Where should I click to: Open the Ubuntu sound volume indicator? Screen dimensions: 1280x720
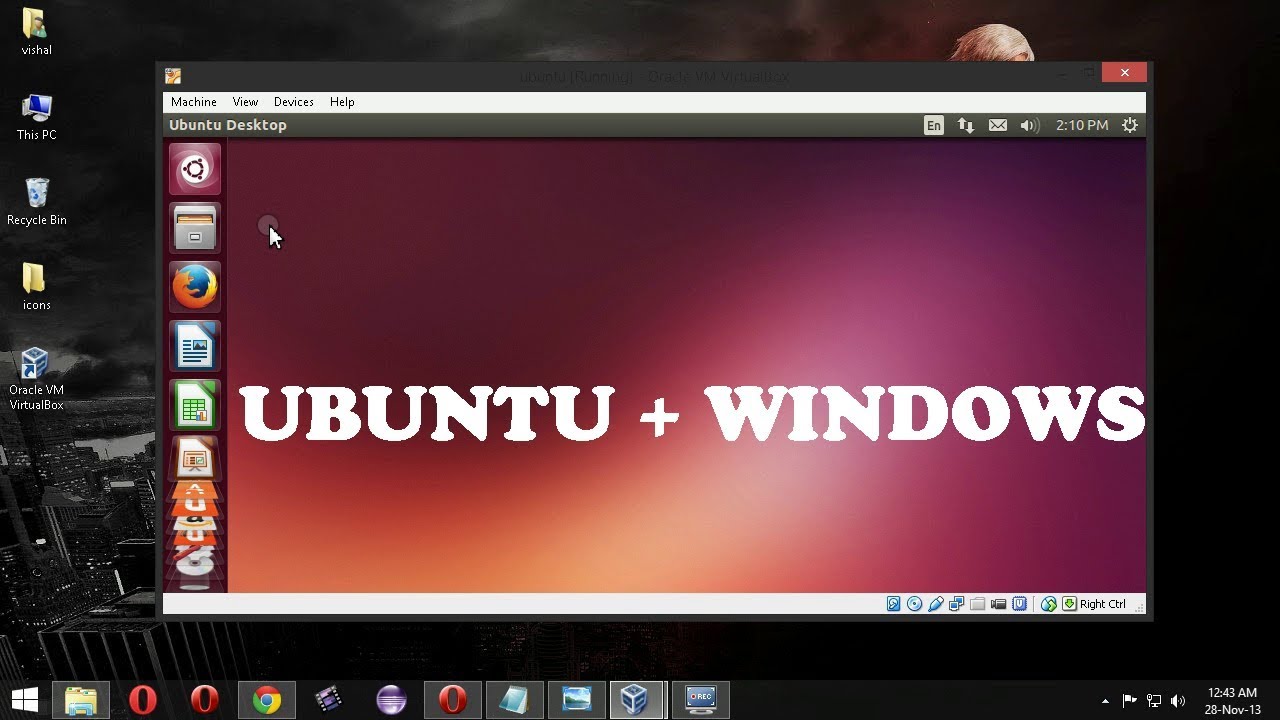[x=1029, y=125]
